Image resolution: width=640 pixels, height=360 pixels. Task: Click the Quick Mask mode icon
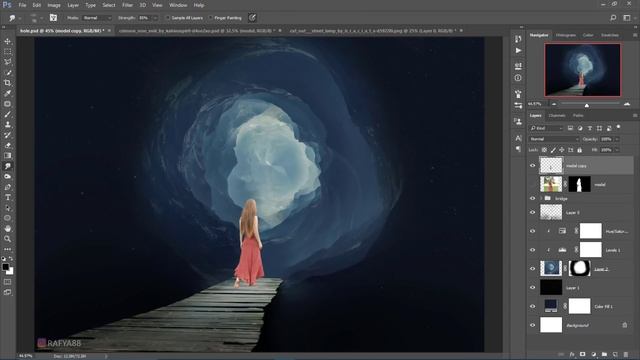click(x=7, y=282)
